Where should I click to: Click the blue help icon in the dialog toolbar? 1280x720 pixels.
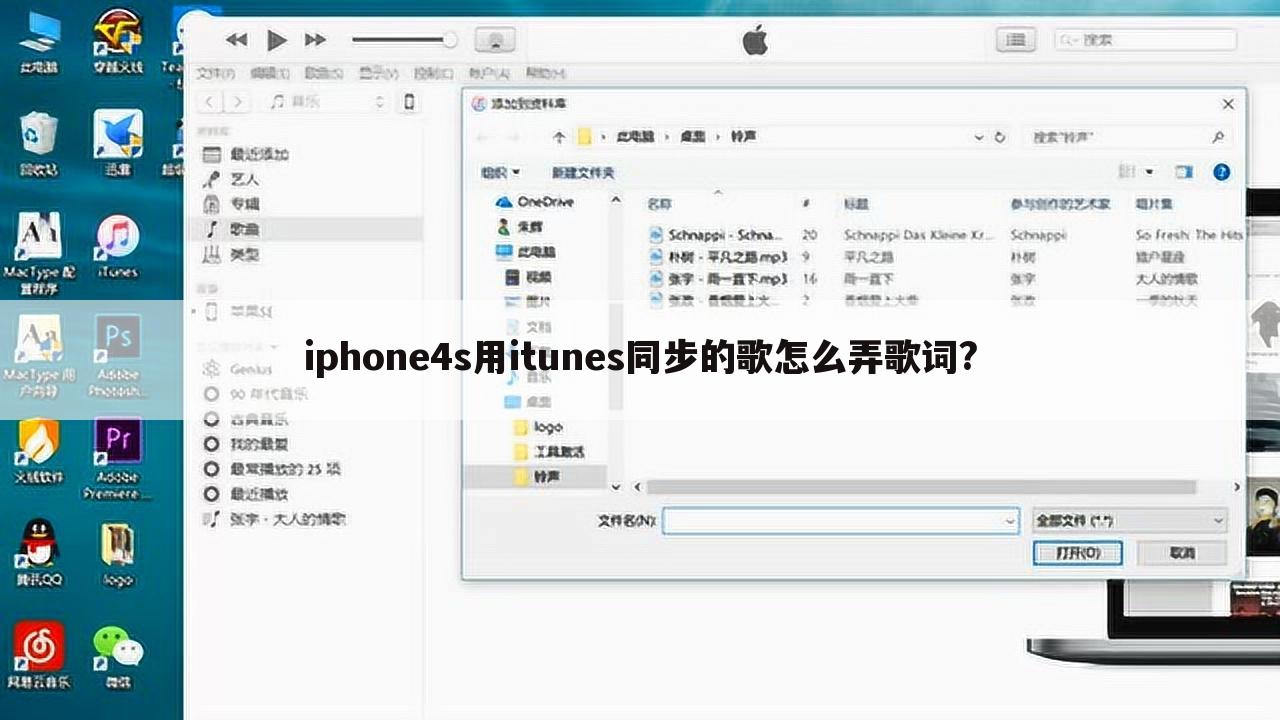(1221, 172)
